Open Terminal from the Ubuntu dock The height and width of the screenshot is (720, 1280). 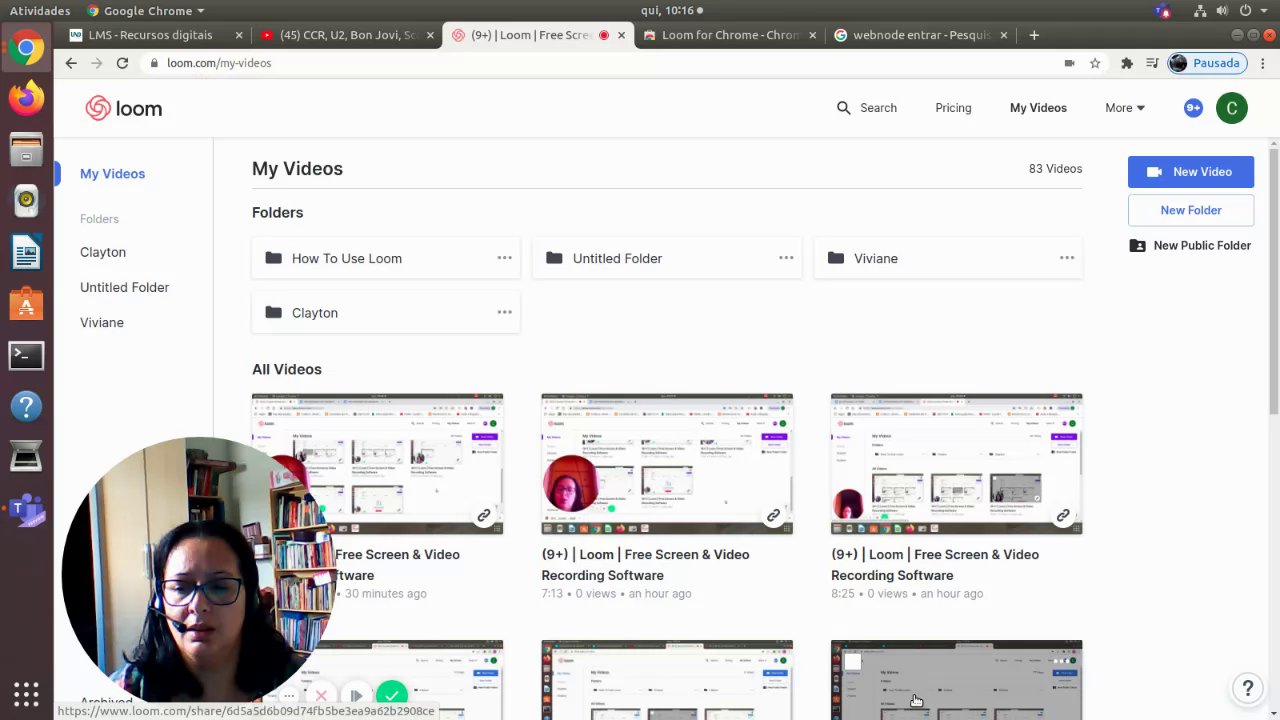[26, 355]
